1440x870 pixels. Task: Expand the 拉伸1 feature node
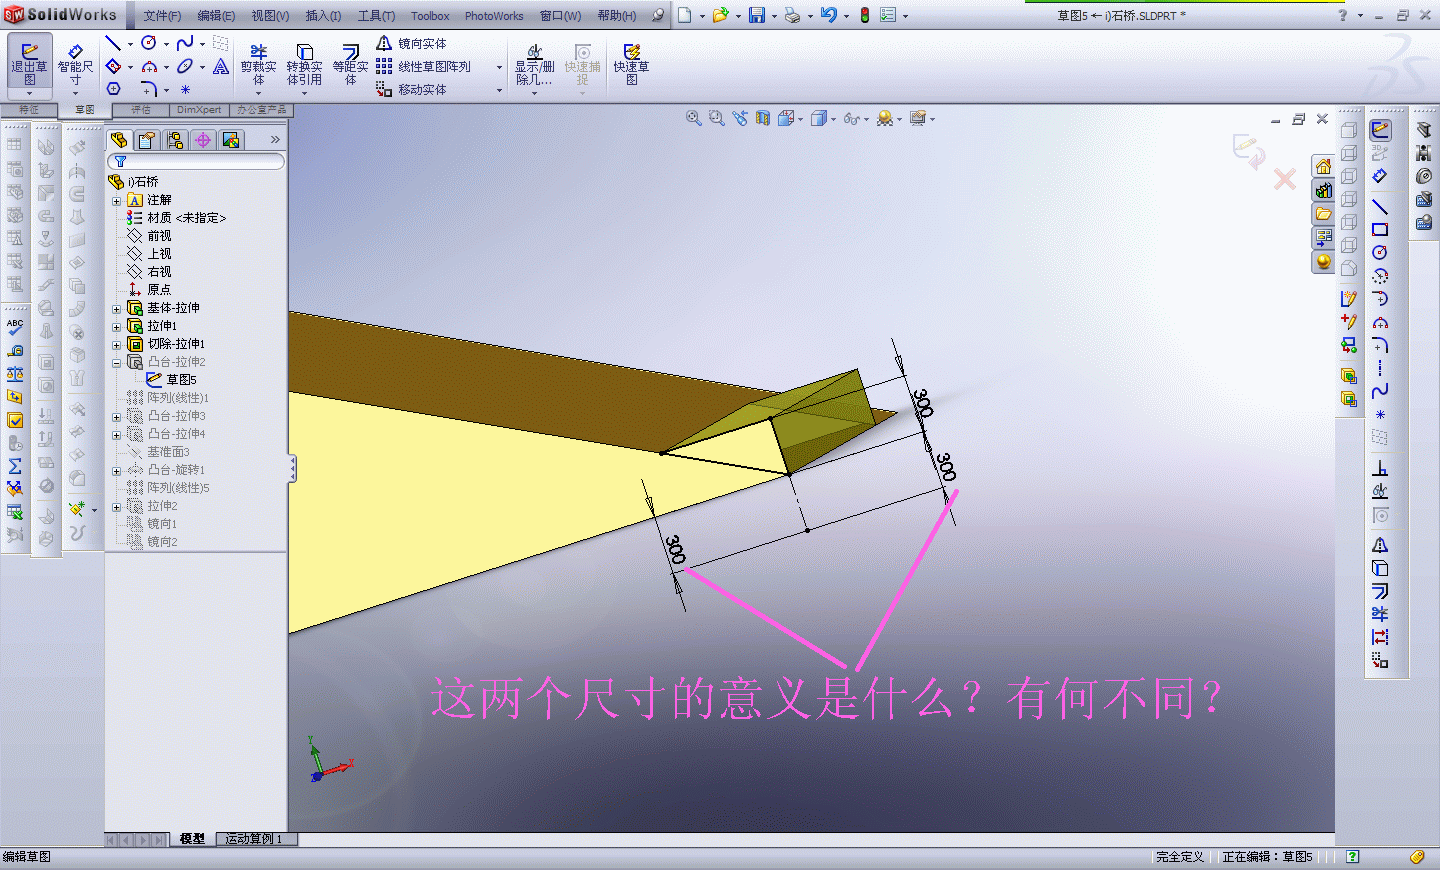[116, 326]
